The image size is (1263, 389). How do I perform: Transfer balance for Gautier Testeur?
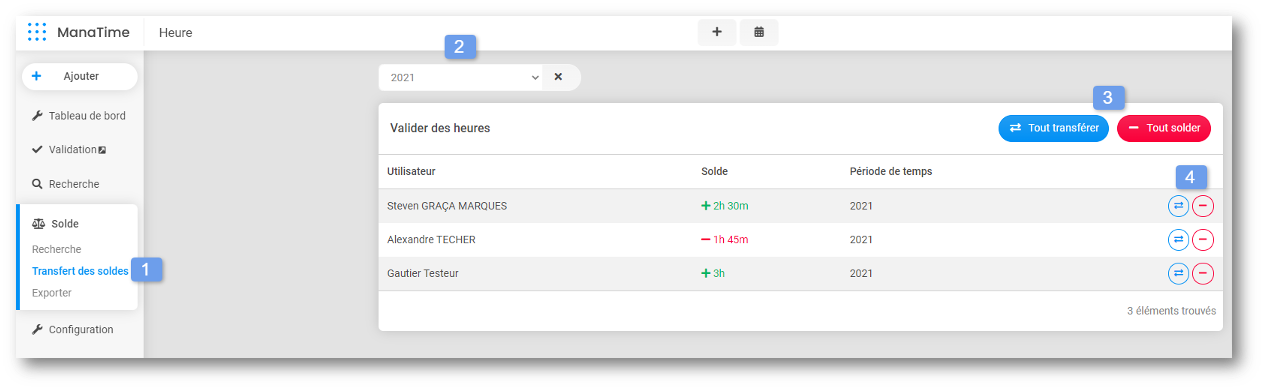tap(1178, 274)
